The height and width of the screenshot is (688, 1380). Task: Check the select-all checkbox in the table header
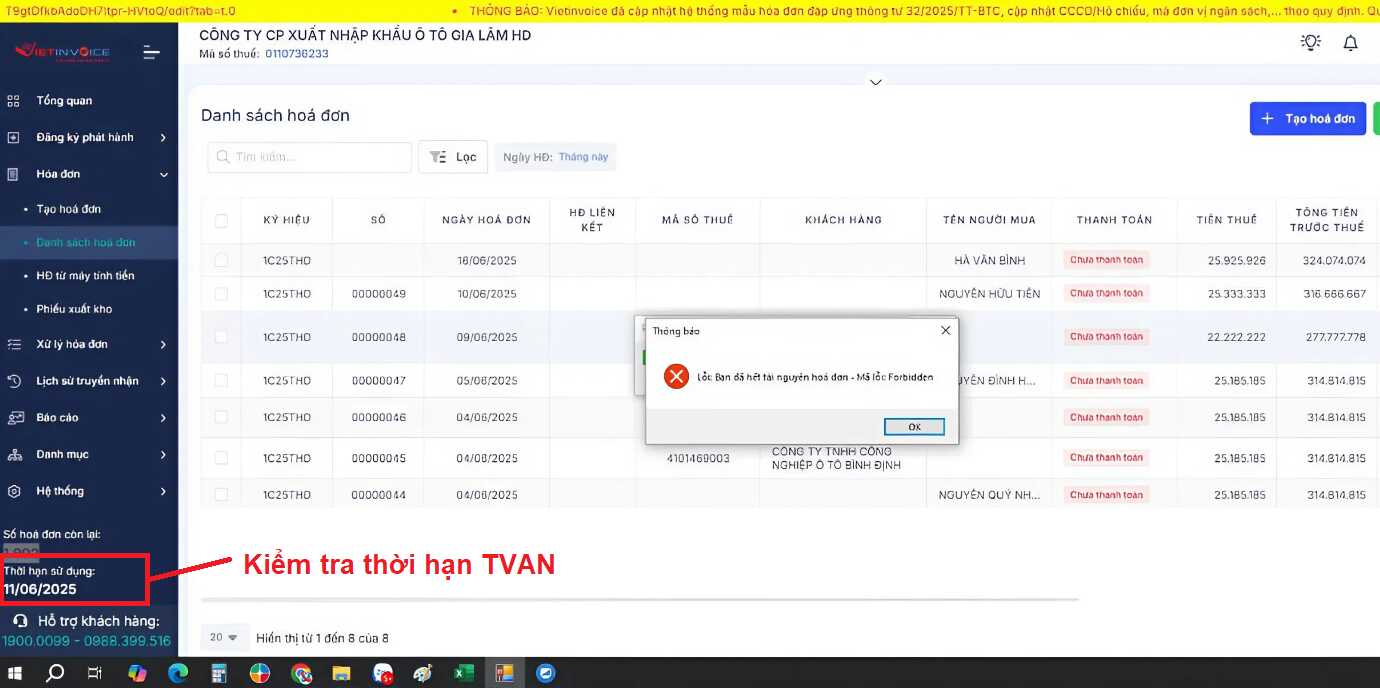coord(222,219)
